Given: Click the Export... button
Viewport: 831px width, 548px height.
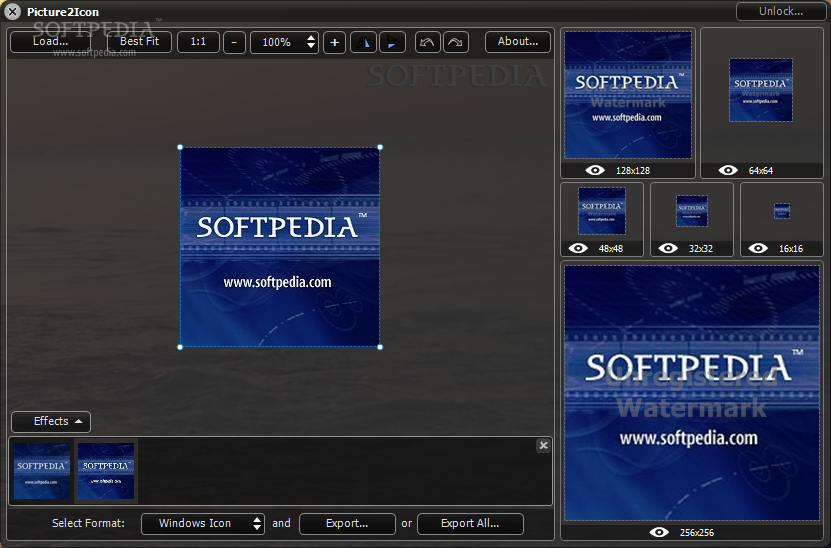Looking at the screenshot, I should (x=347, y=524).
